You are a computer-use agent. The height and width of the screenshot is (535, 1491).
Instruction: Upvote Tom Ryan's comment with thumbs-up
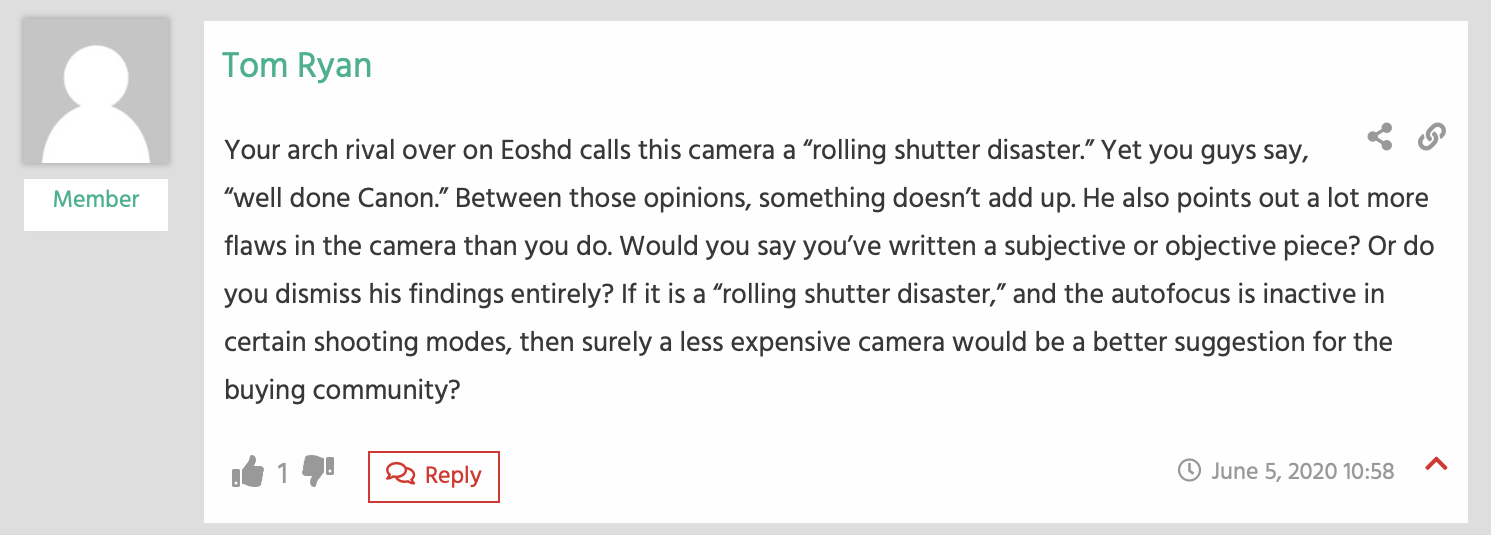coord(248,471)
